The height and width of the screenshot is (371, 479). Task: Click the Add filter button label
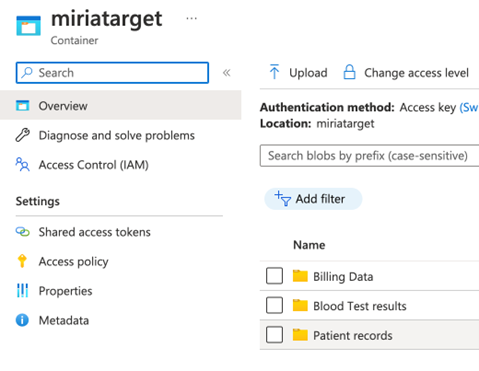[x=320, y=199]
